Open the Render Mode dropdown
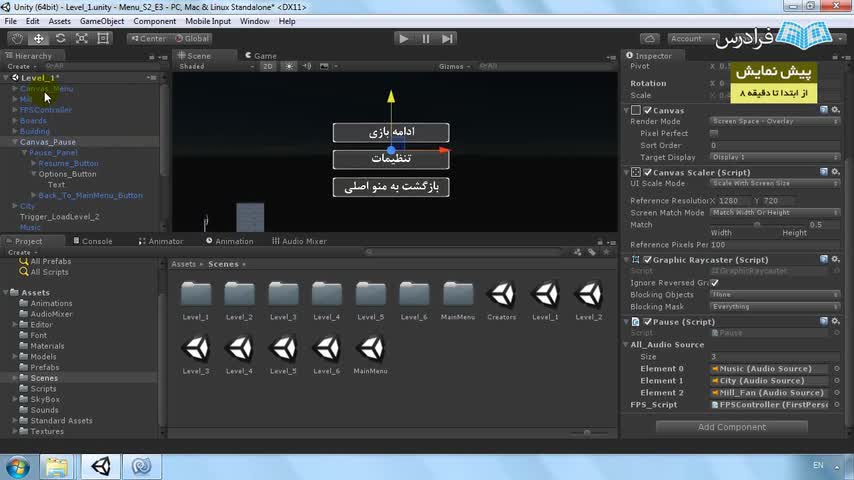Screen dimensions: 854x480 (775, 121)
